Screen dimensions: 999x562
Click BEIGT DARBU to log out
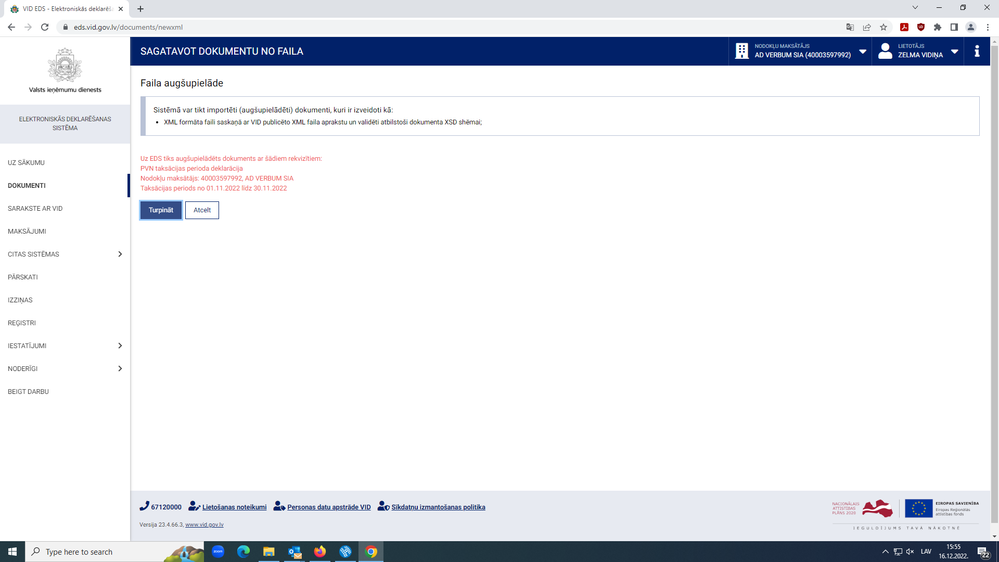28,392
